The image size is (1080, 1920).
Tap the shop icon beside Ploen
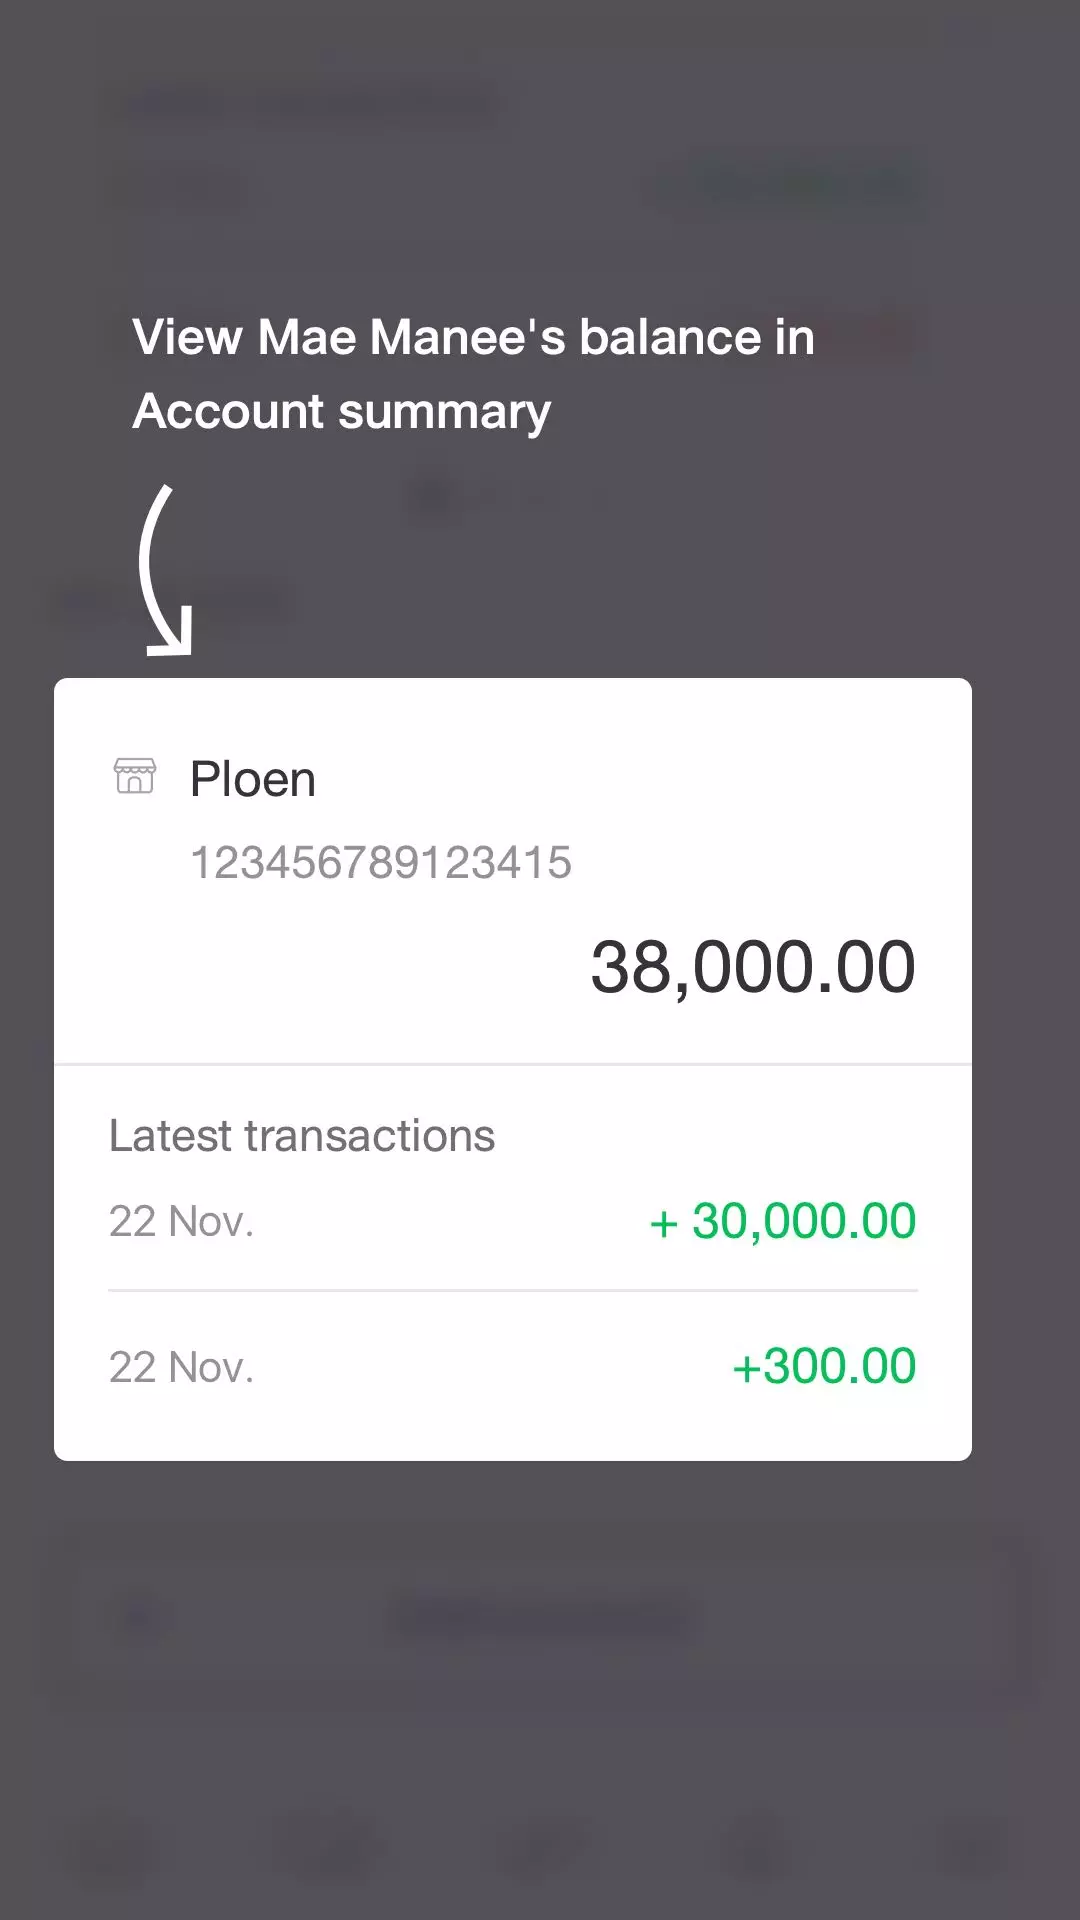135,776
